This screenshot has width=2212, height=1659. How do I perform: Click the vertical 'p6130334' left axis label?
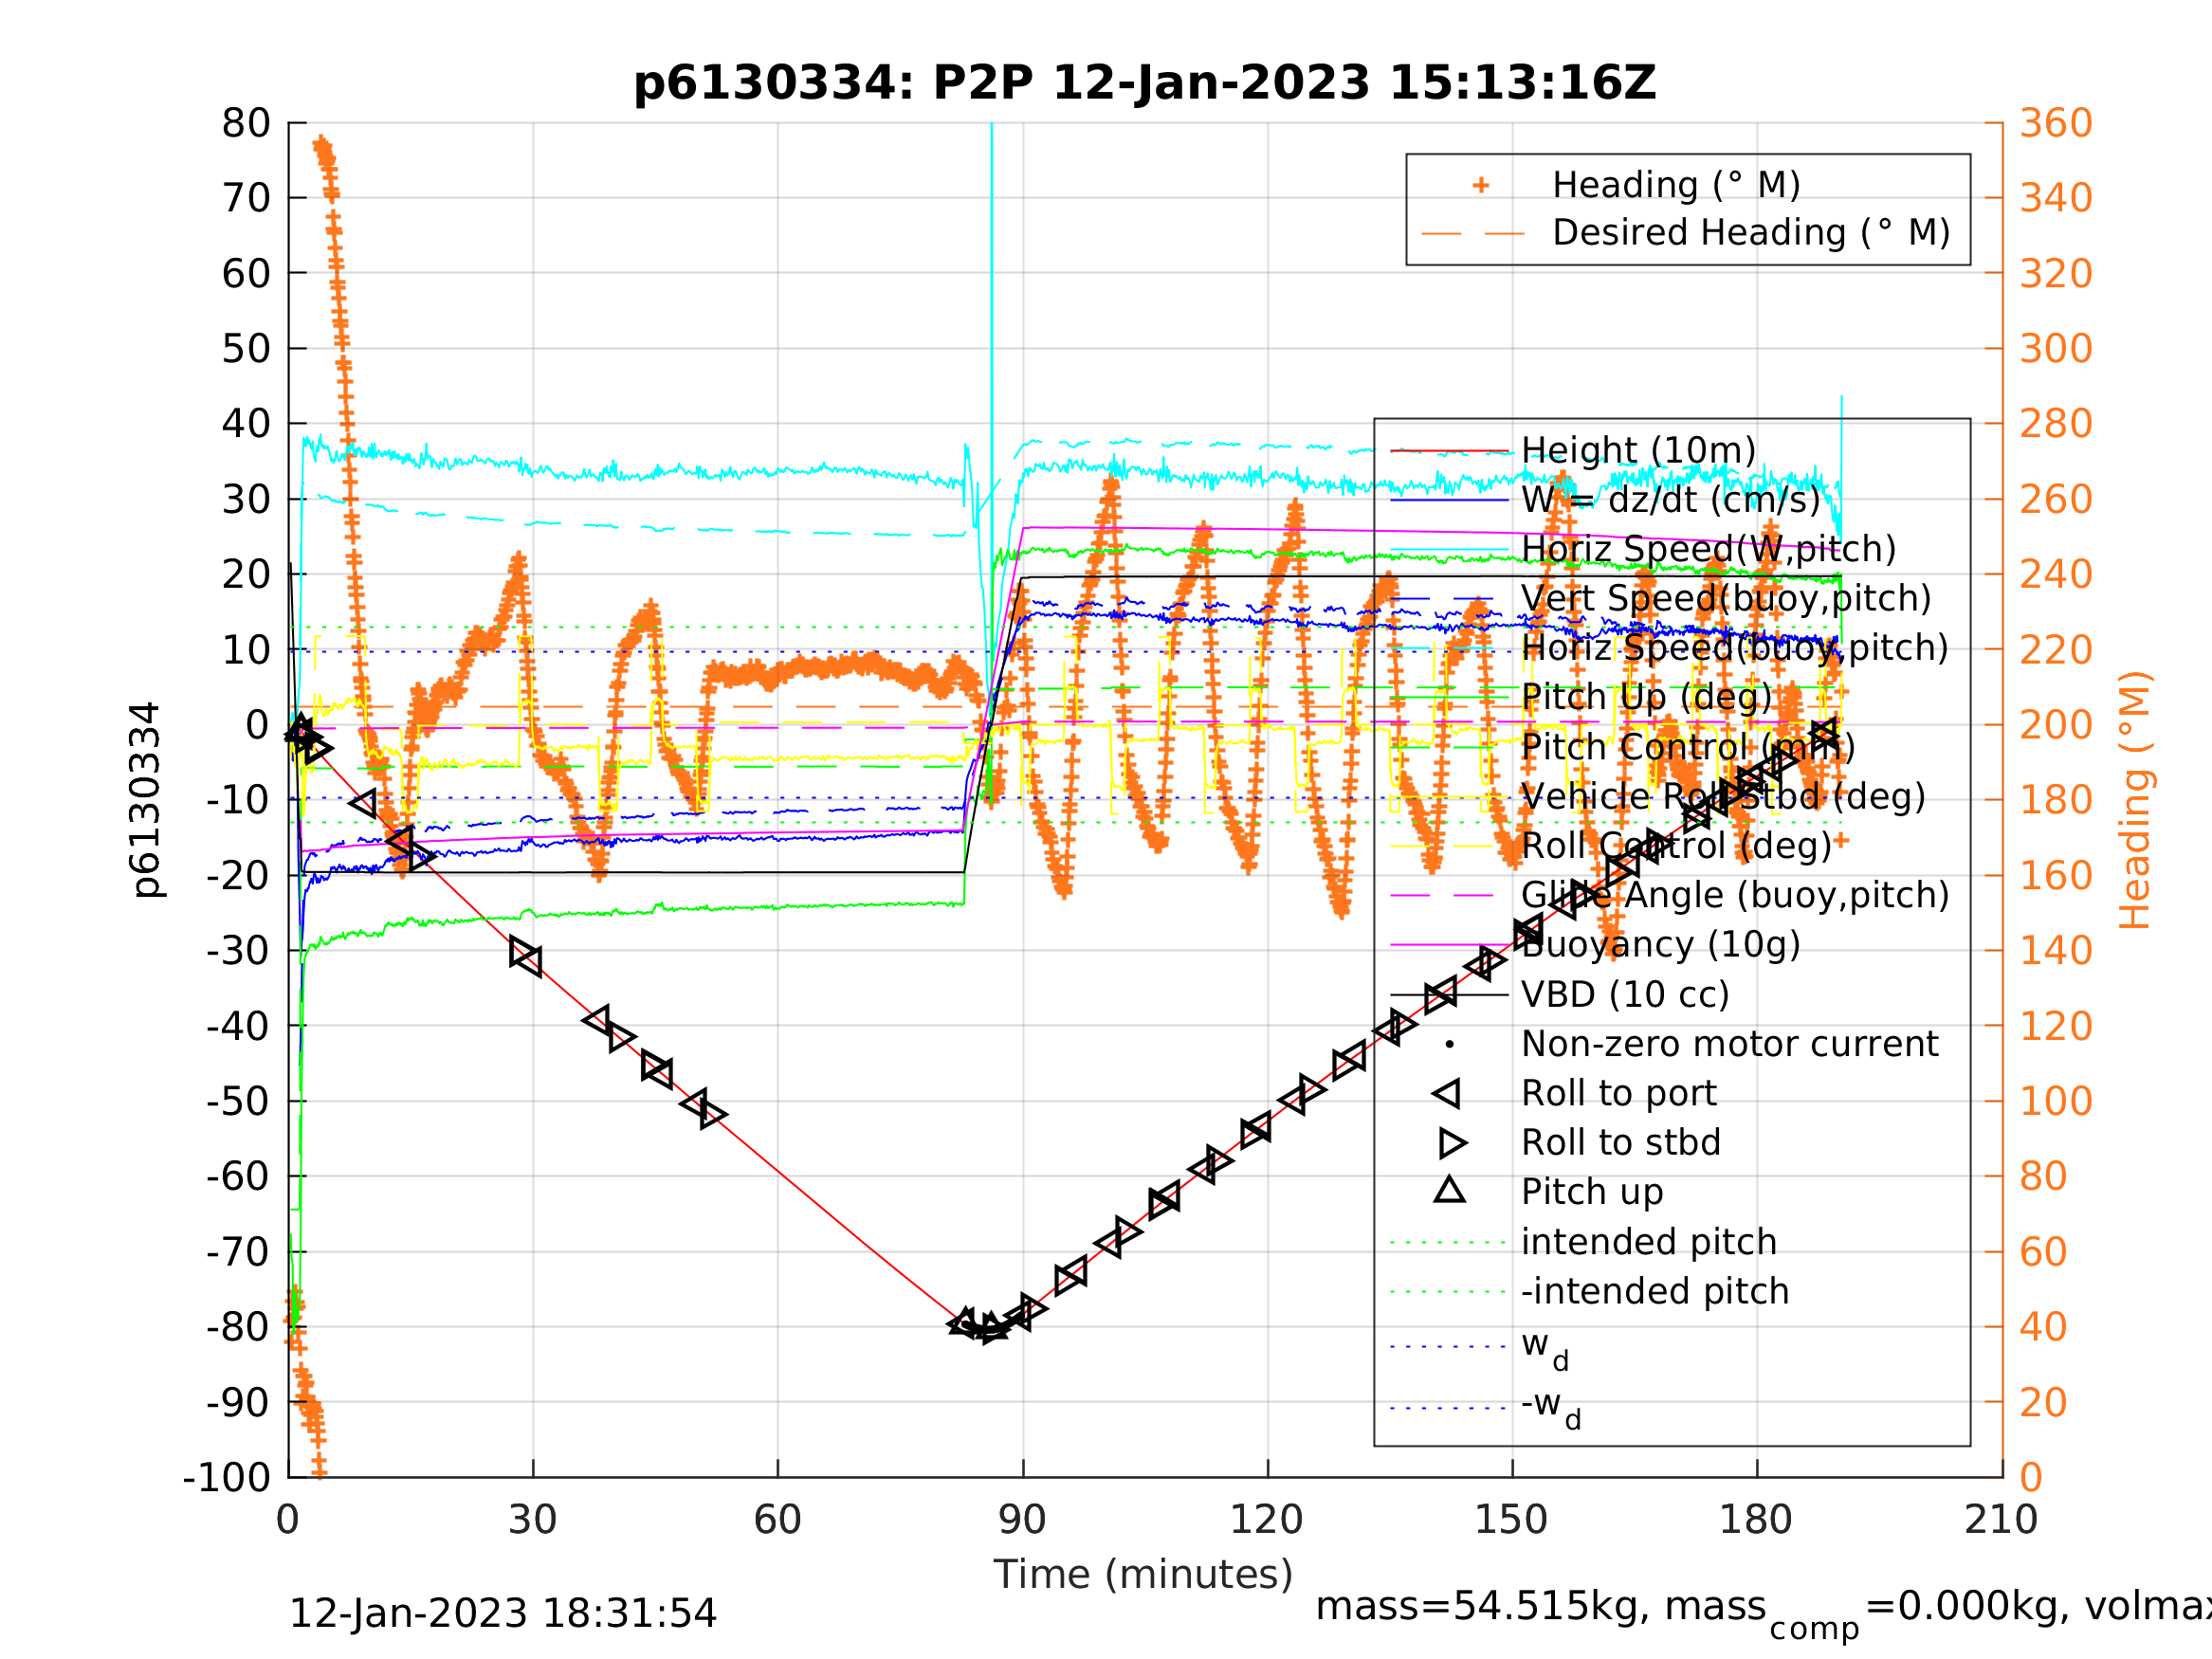(146, 800)
